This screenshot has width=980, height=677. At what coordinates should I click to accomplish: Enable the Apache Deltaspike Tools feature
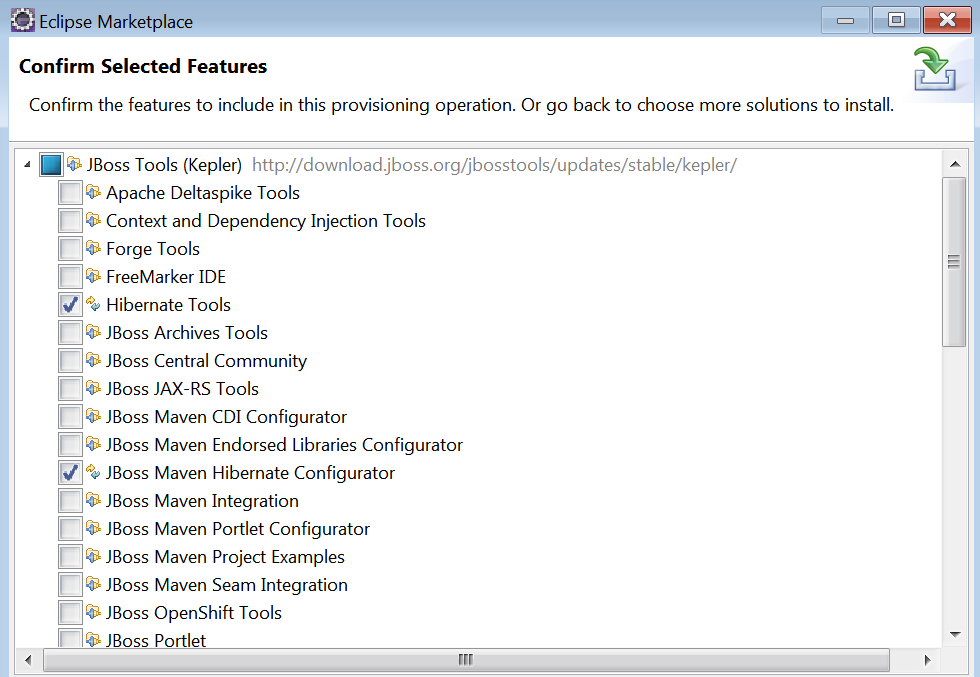(68, 192)
